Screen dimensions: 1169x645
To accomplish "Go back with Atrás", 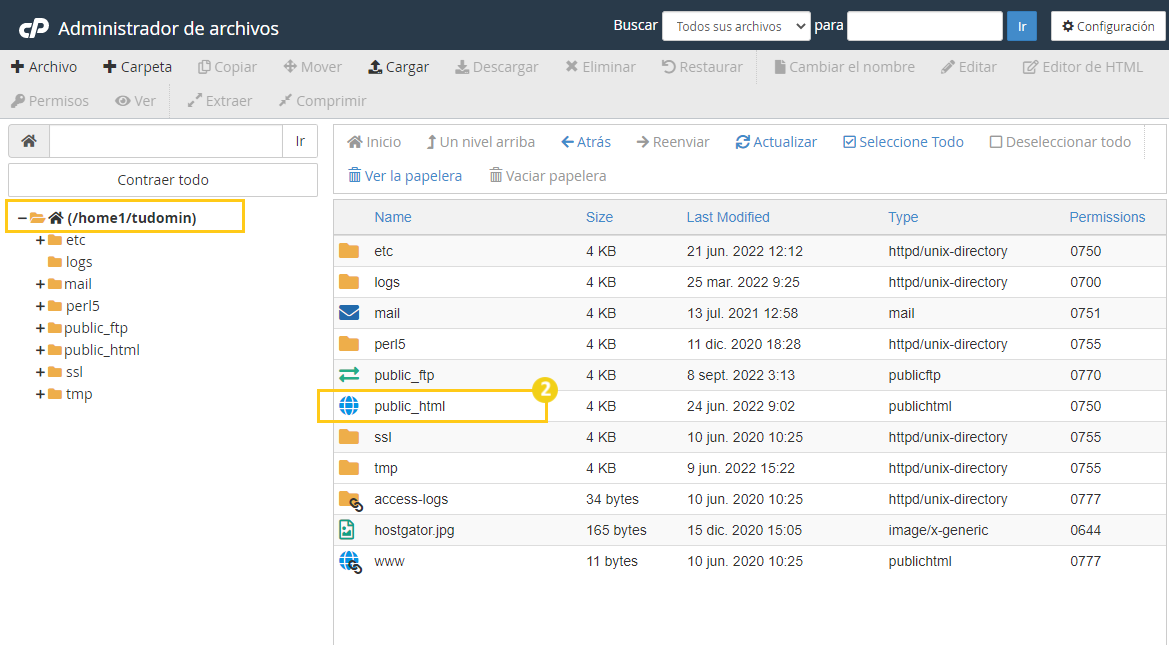I will (x=586, y=142).
